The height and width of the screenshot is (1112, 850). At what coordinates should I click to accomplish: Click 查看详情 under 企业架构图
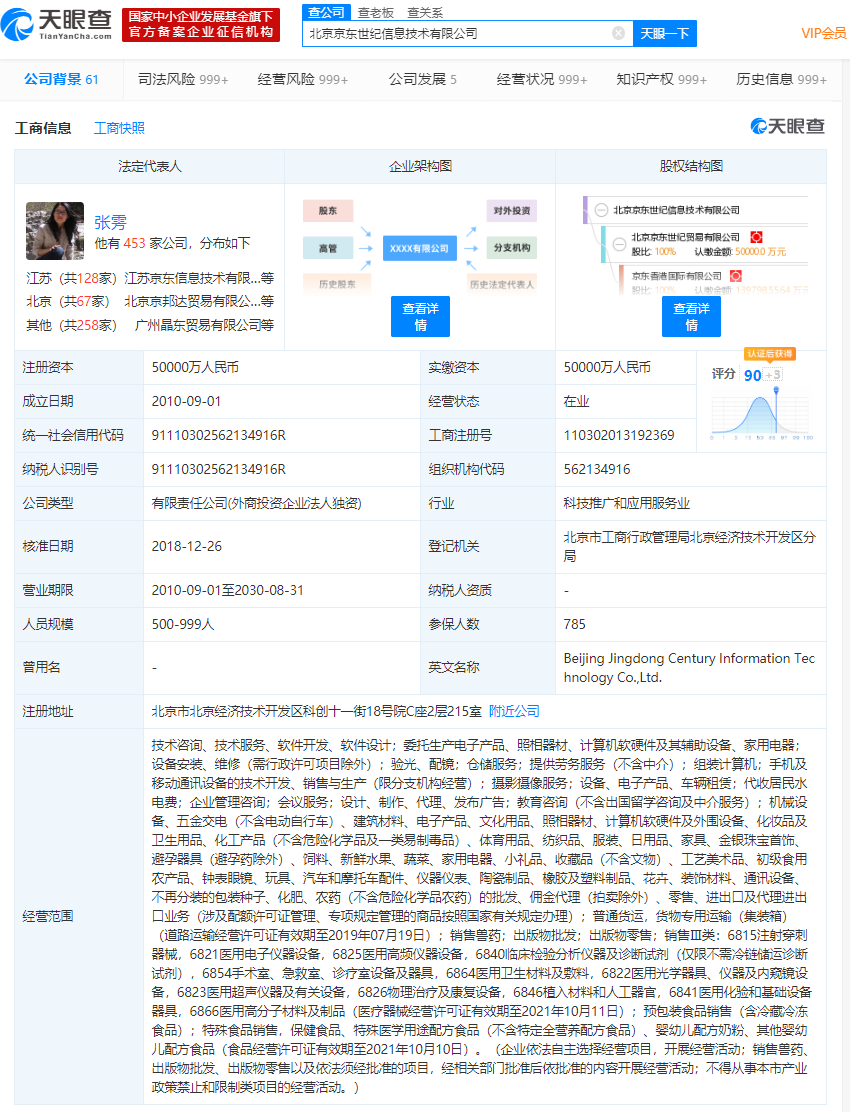[420, 317]
